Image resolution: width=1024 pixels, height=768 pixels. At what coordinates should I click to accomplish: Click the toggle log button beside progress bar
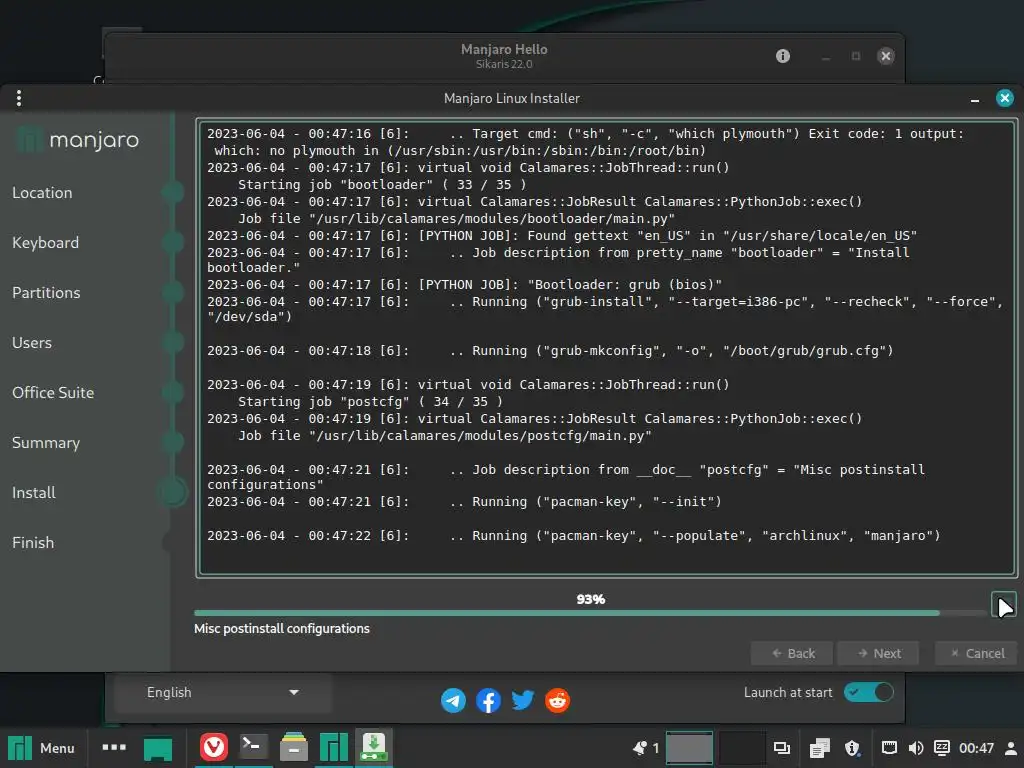(x=1003, y=604)
